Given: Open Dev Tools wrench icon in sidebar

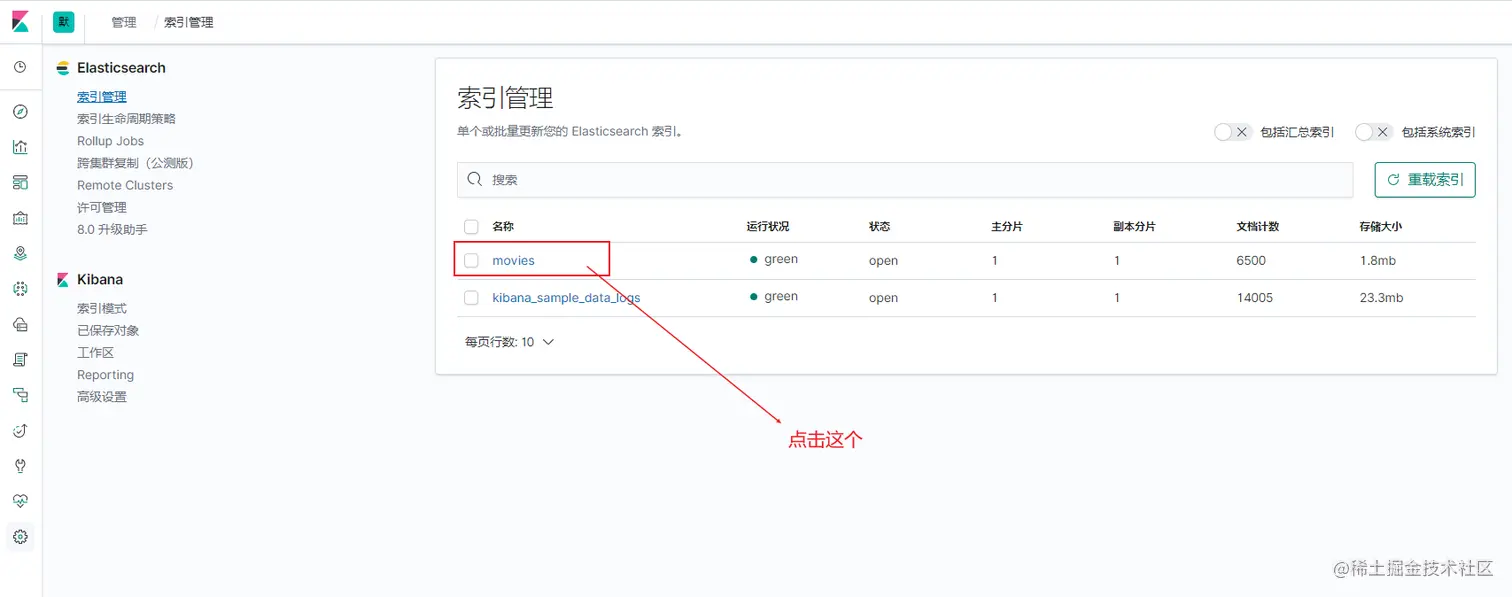Looking at the screenshot, I should coord(20,466).
